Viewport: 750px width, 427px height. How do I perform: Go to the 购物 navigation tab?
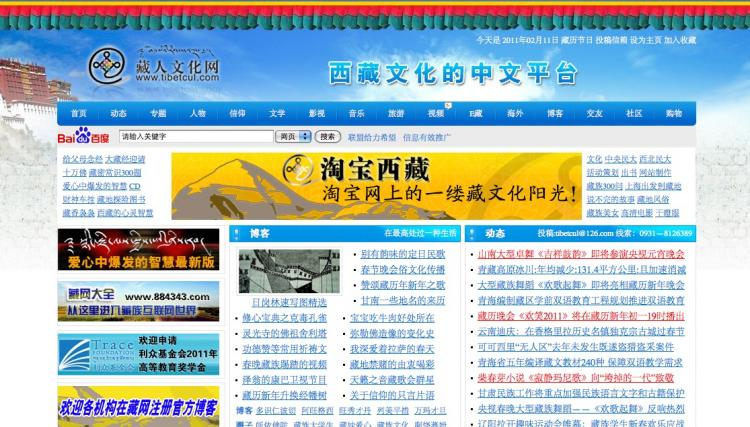pyautogui.click(x=674, y=114)
